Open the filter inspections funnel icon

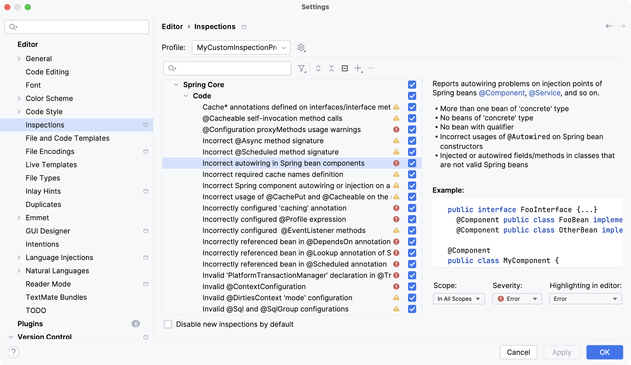[x=302, y=68]
